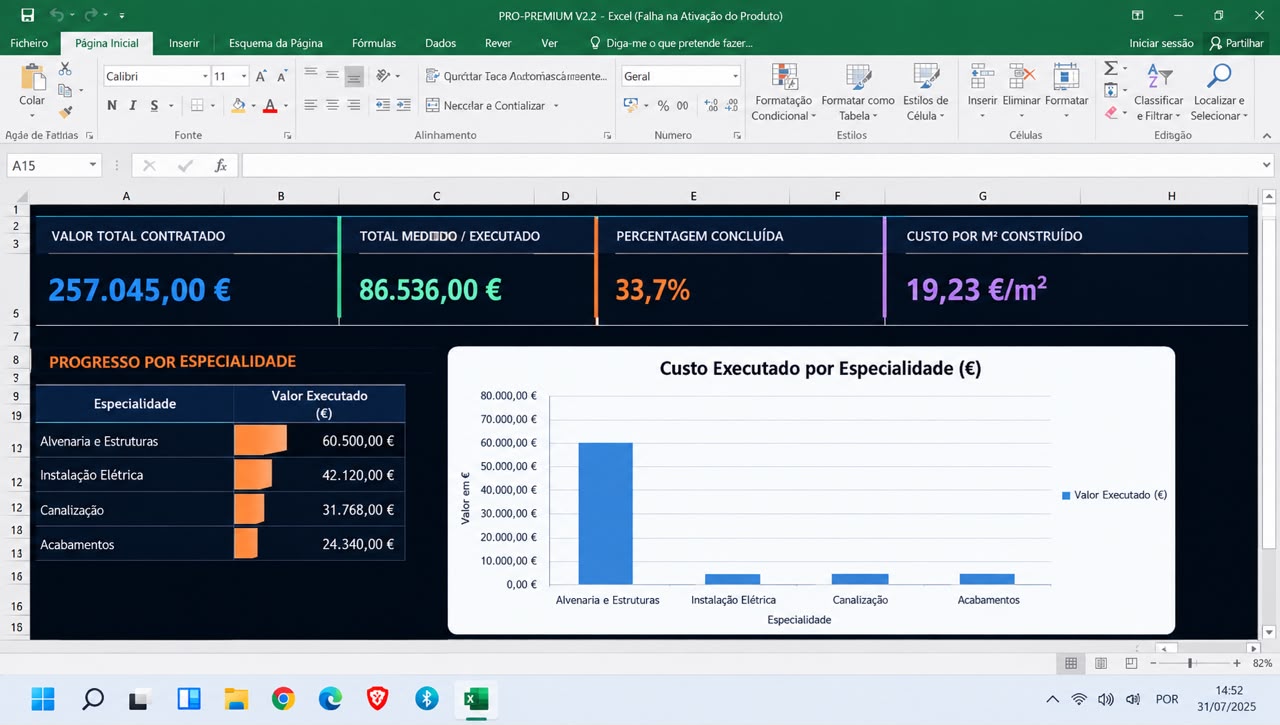Click the Cut scissors icon
Screen dimensions: 1280x725
65,69
